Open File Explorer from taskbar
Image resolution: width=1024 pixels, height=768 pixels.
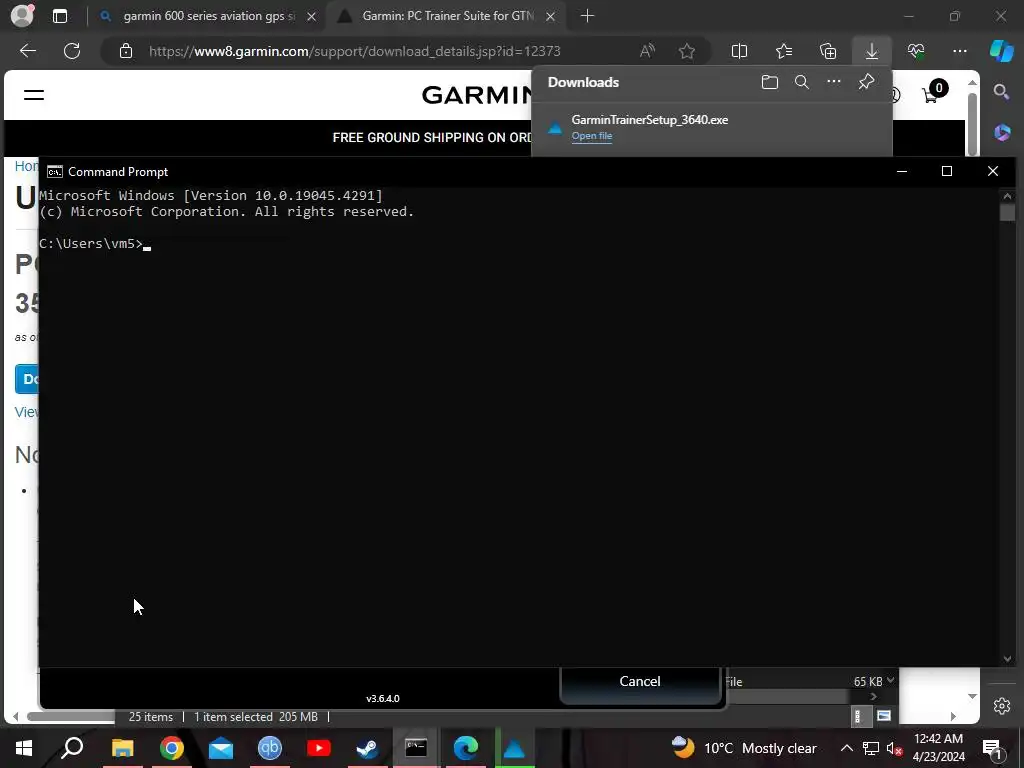(122, 748)
